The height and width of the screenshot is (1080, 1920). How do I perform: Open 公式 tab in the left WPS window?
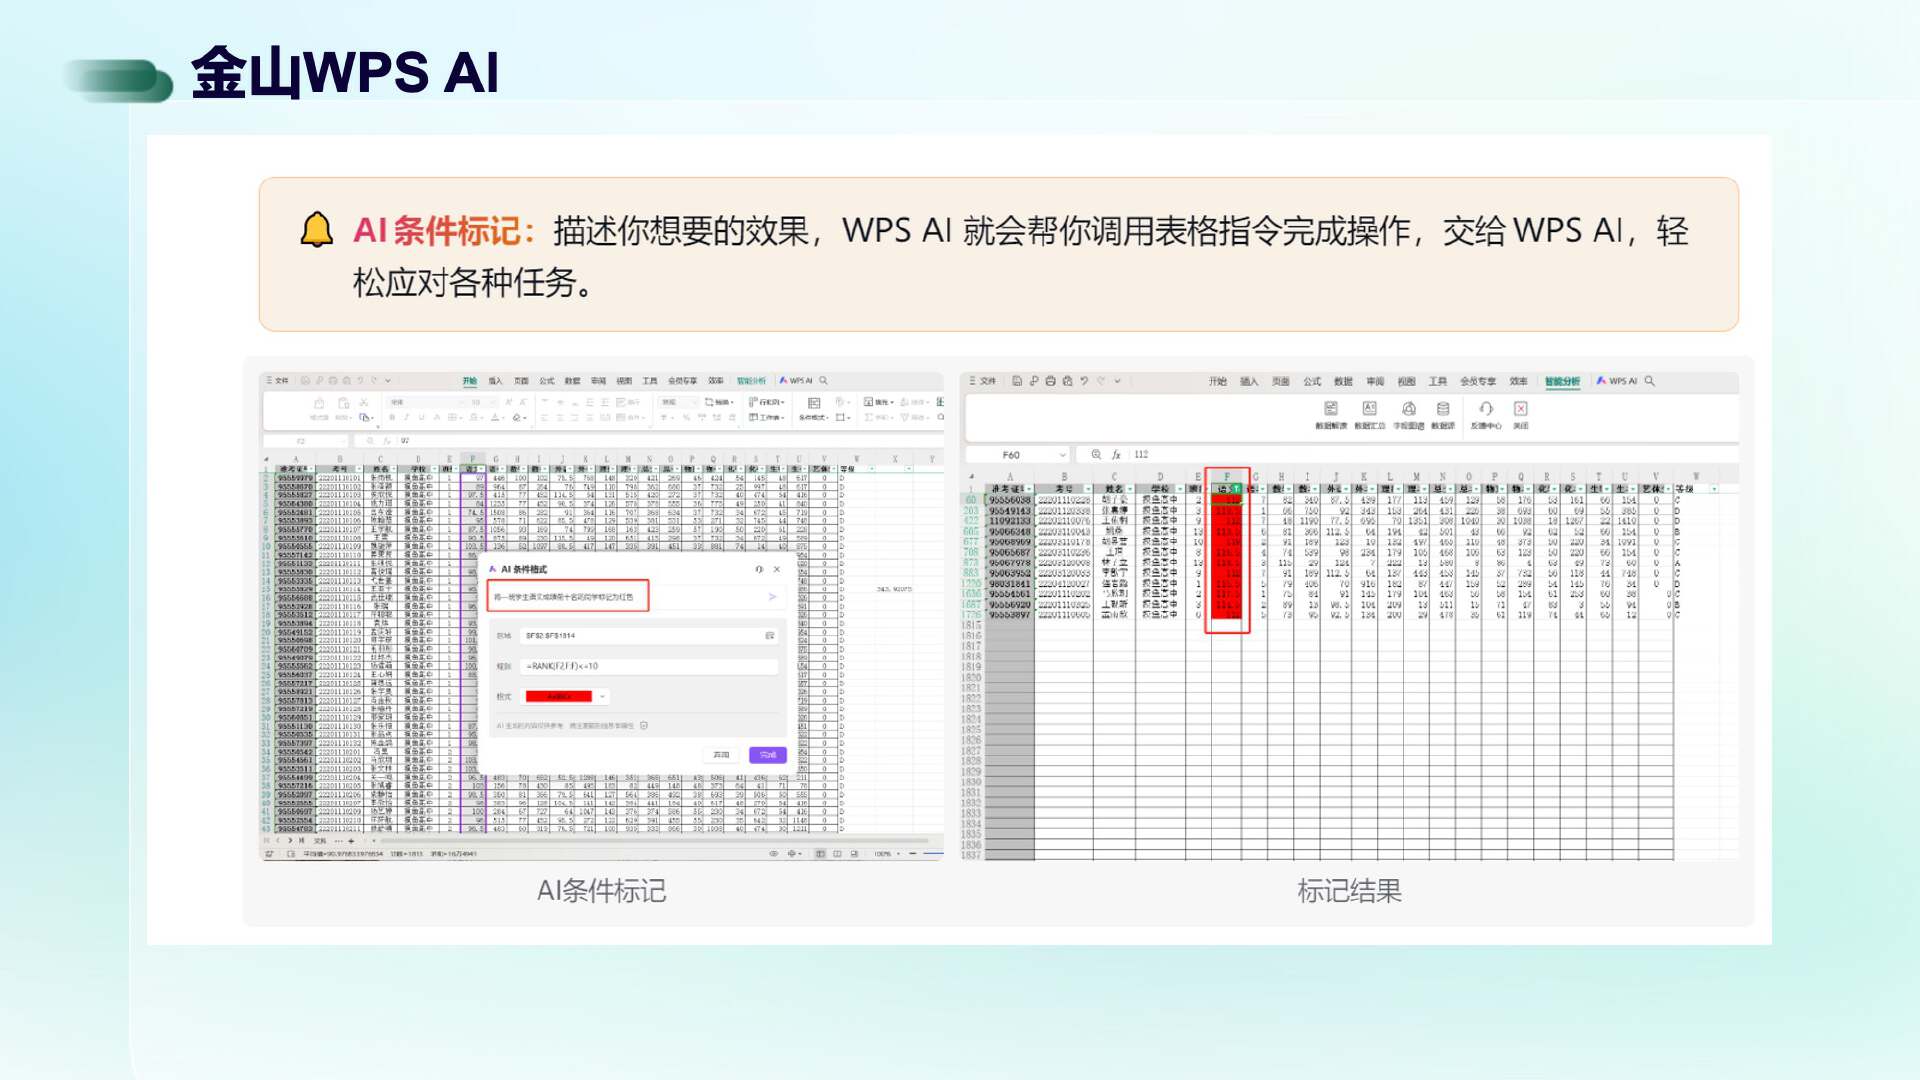pos(547,381)
